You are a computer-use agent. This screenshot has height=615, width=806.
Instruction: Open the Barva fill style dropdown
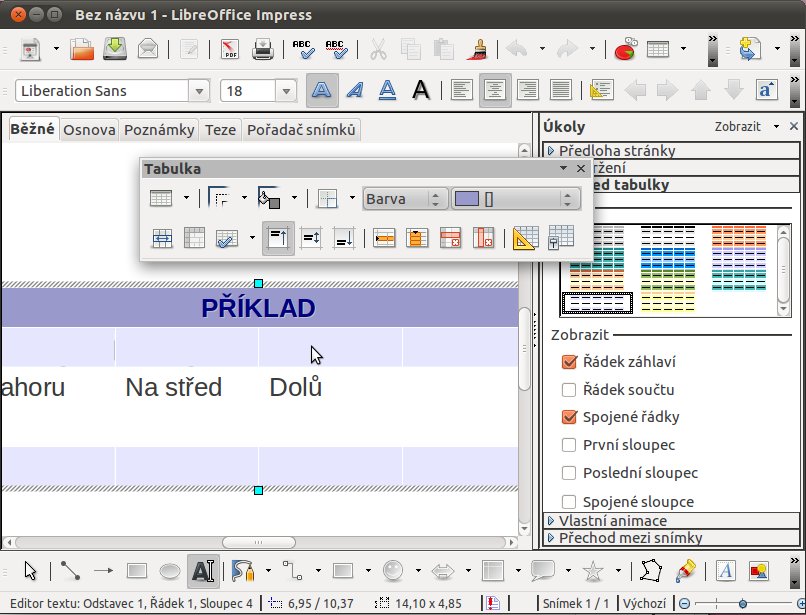click(x=405, y=199)
